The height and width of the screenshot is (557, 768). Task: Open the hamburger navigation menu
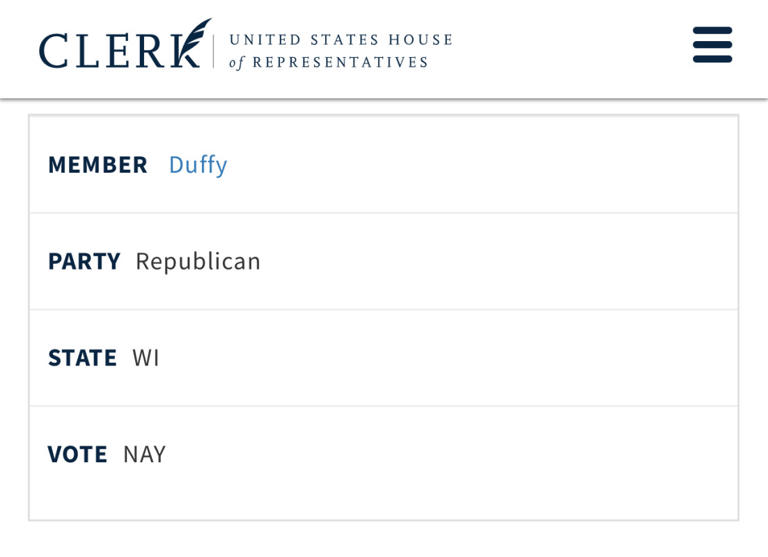(712, 45)
